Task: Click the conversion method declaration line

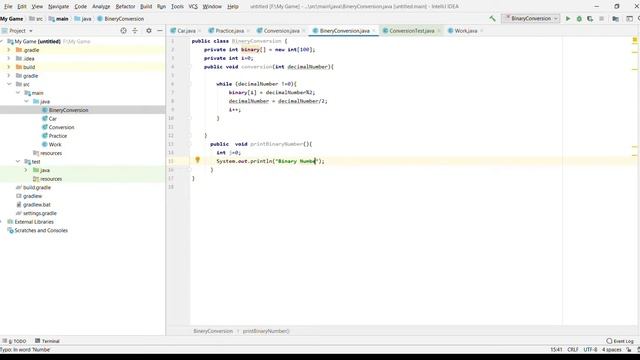Action: coord(269,67)
